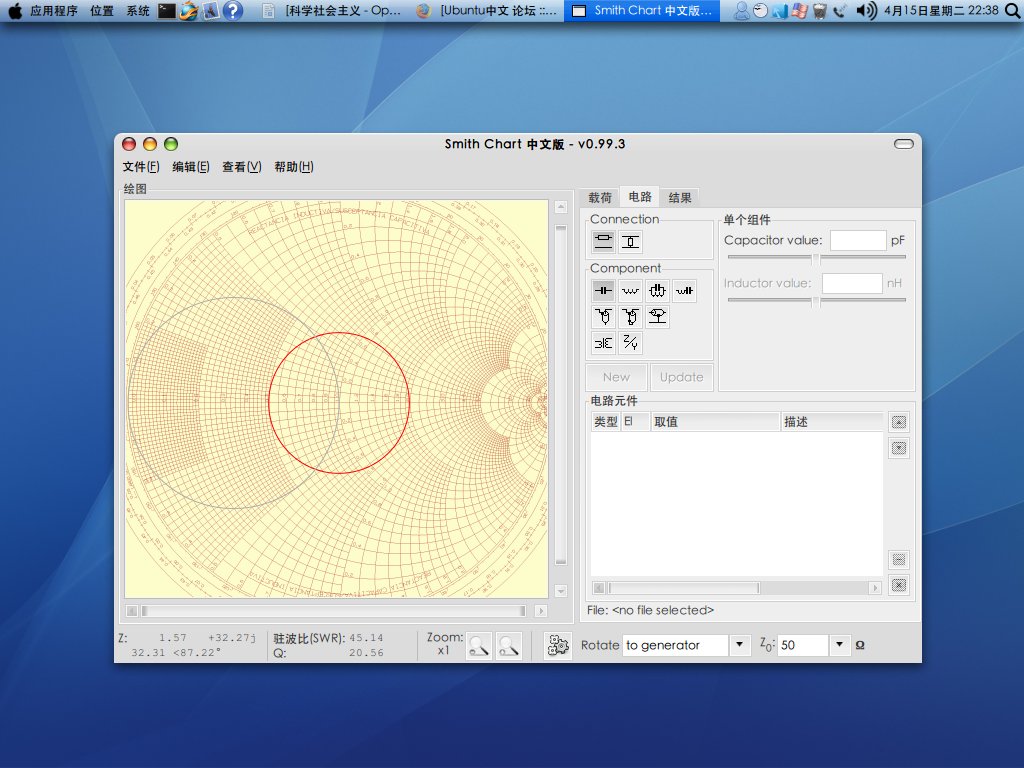The width and height of the screenshot is (1024, 768).
Task: Click the 'to generator' combo box field
Action: (x=676, y=645)
